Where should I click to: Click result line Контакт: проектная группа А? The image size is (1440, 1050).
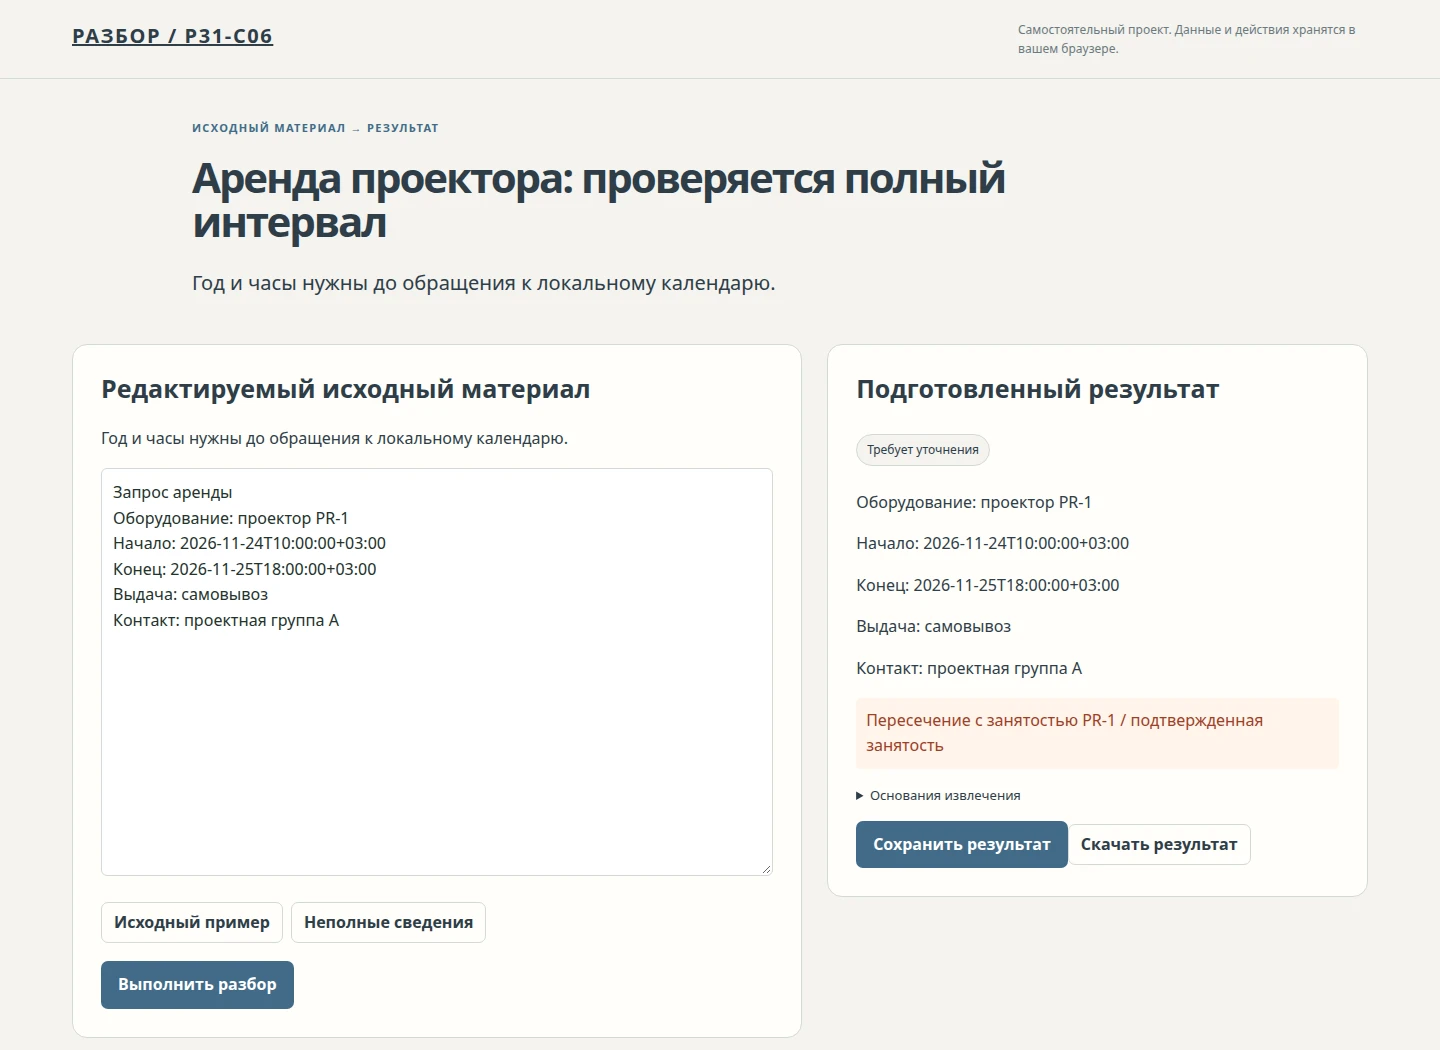tap(969, 668)
